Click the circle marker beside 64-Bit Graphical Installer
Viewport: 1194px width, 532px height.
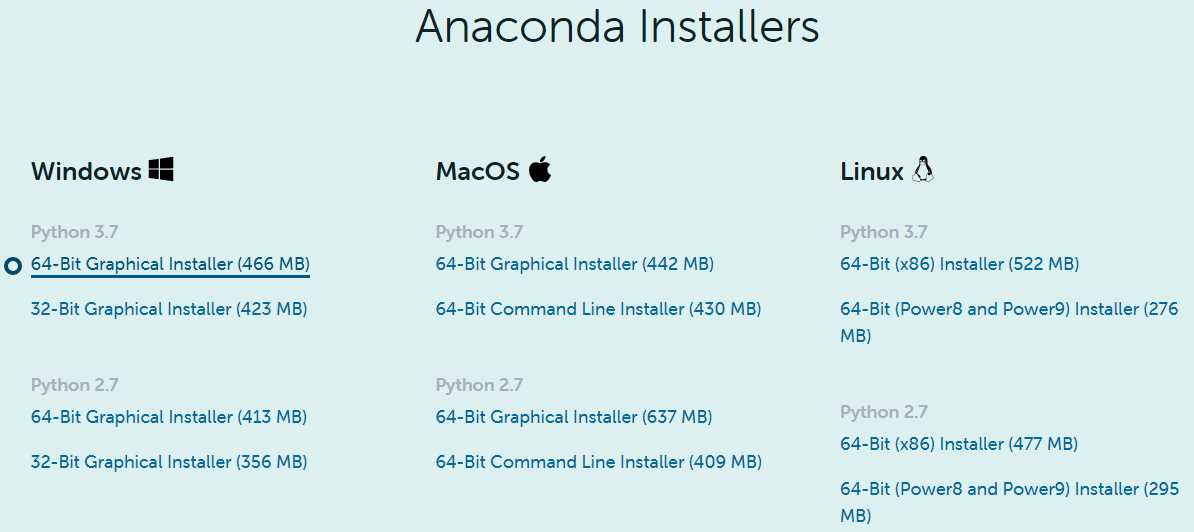[x=12, y=266]
